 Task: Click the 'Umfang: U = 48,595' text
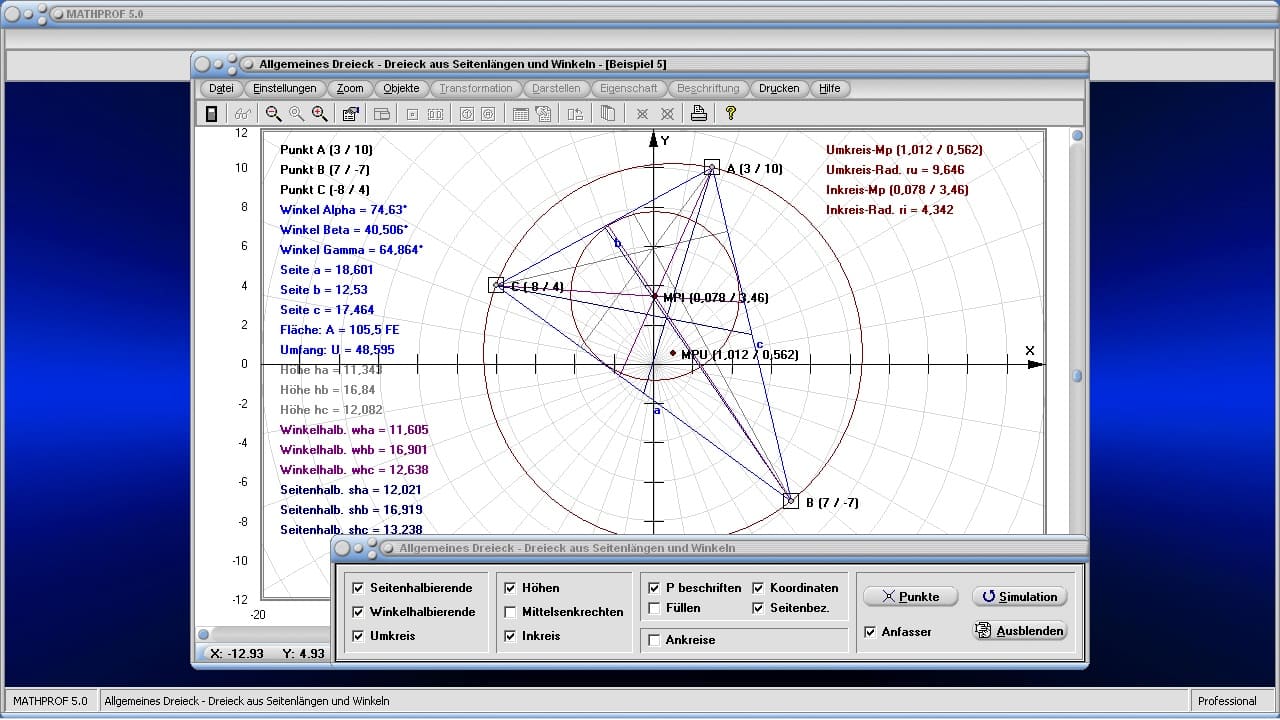pos(337,350)
